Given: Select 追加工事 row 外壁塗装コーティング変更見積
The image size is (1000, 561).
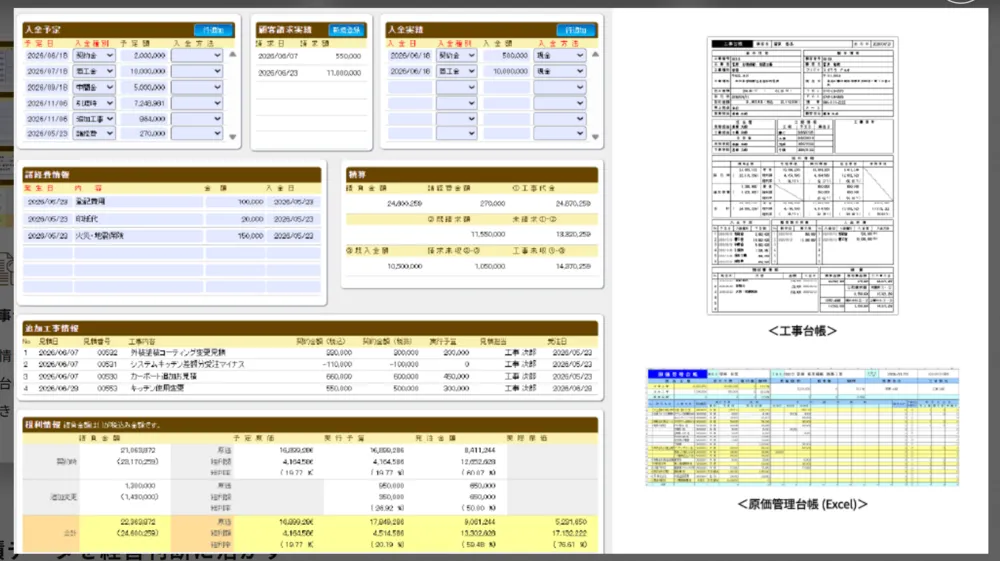Looking at the screenshot, I should click(x=311, y=352).
